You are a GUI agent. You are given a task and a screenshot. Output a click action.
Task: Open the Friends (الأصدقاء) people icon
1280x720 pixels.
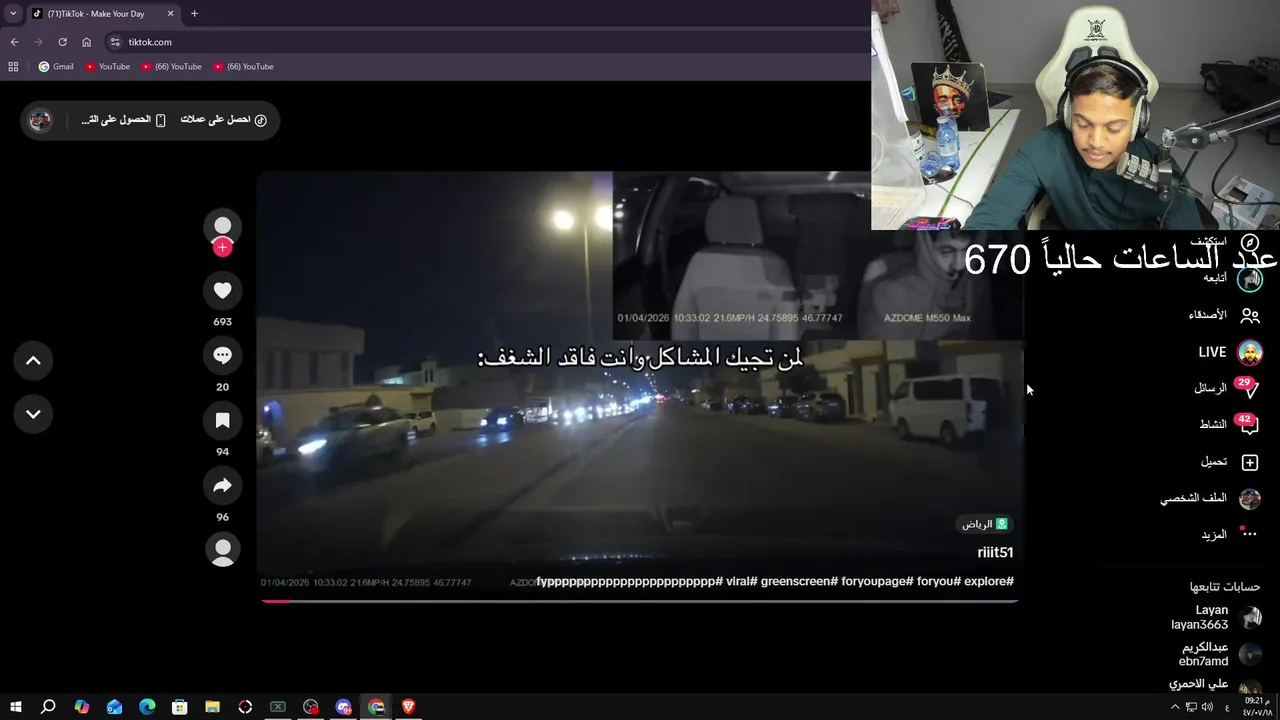[x=1250, y=315]
